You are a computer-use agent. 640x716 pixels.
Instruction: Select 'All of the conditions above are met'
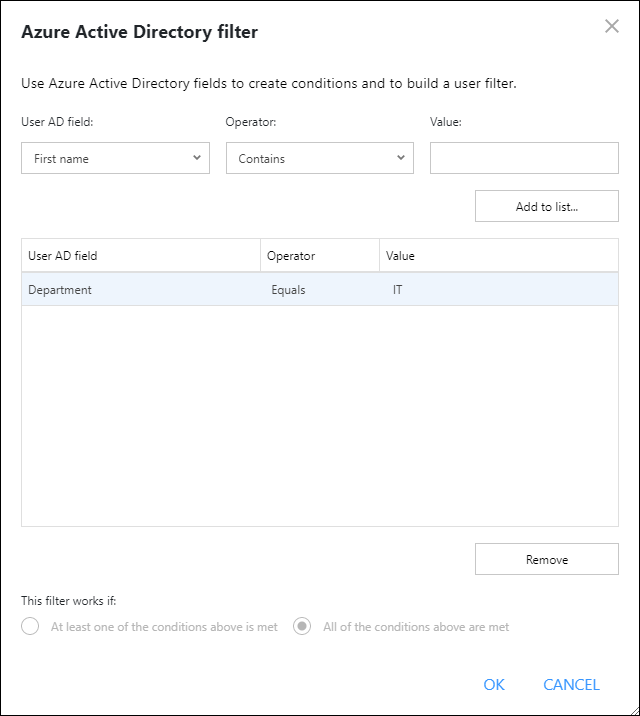point(302,626)
